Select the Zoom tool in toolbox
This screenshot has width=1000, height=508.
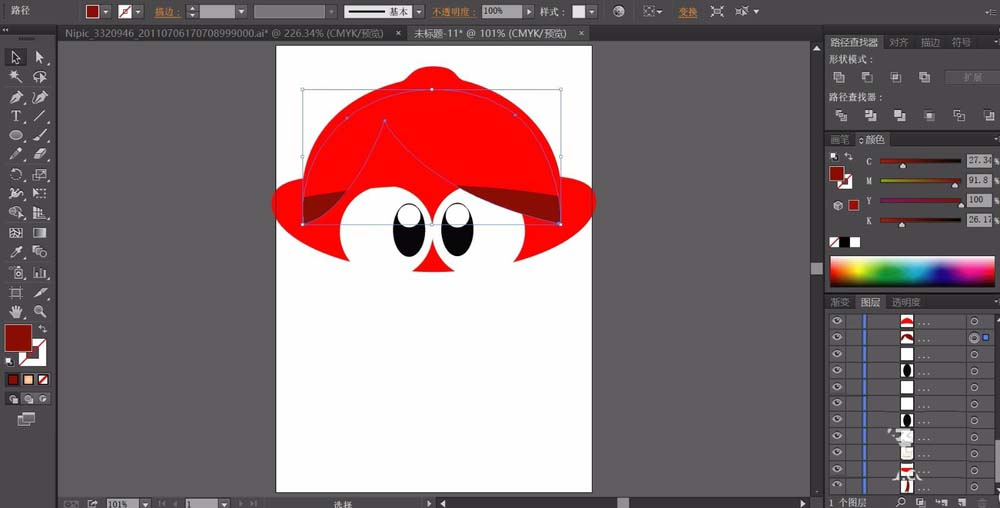point(40,311)
